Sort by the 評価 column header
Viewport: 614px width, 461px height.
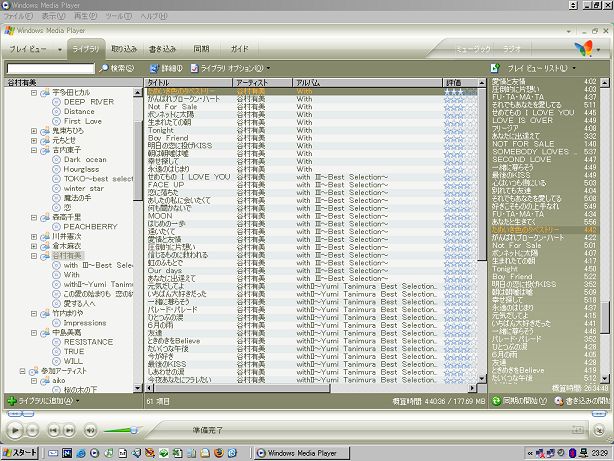pyautogui.click(x=460, y=83)
